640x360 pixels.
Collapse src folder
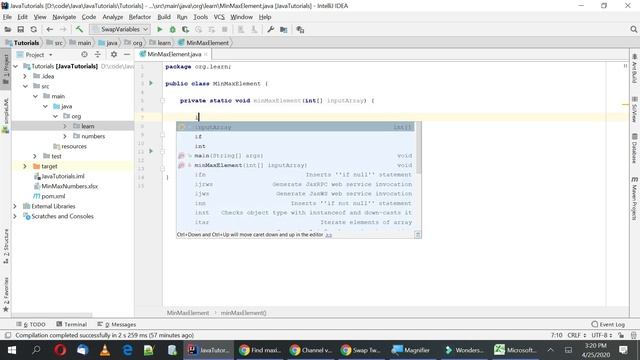[25, 86]
